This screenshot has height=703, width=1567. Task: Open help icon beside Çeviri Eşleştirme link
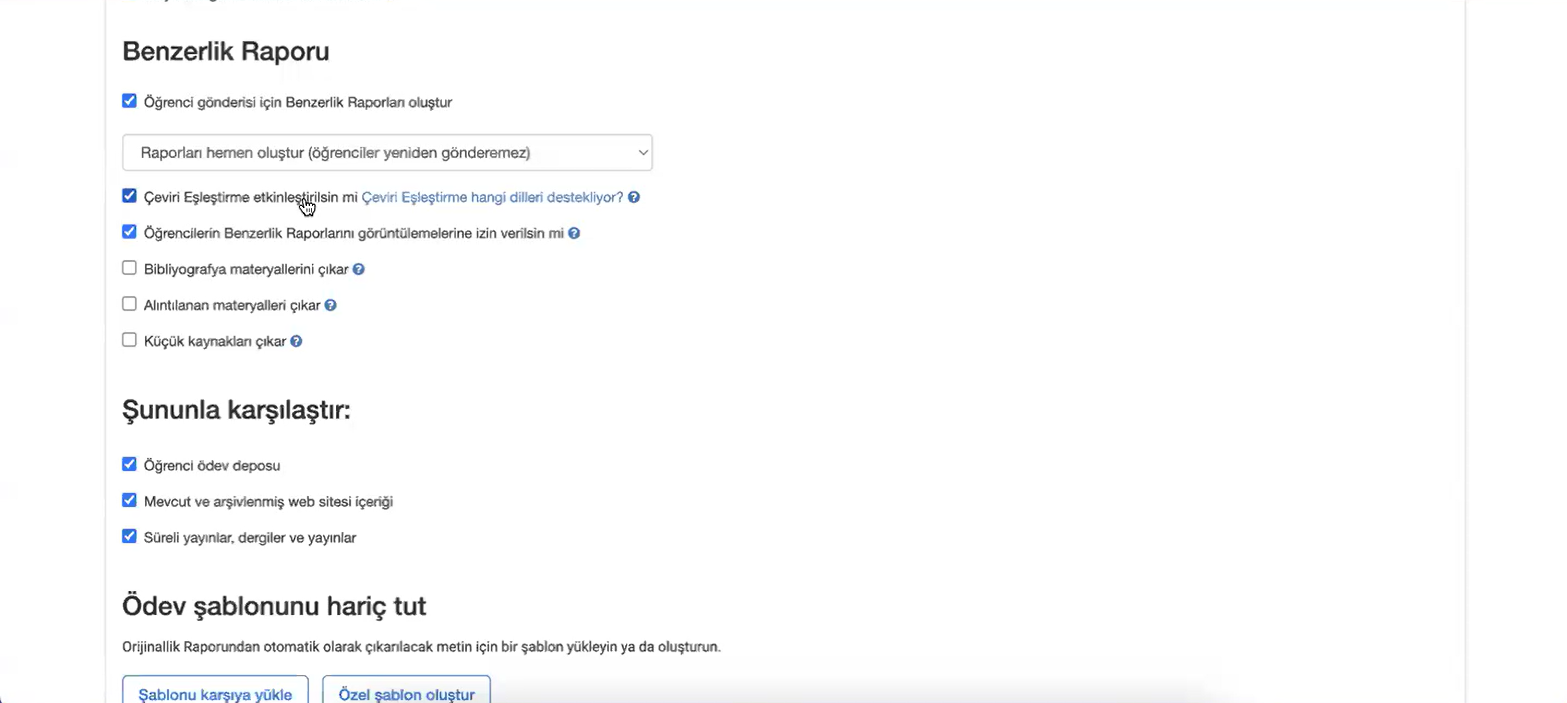[x=634, y=198]
